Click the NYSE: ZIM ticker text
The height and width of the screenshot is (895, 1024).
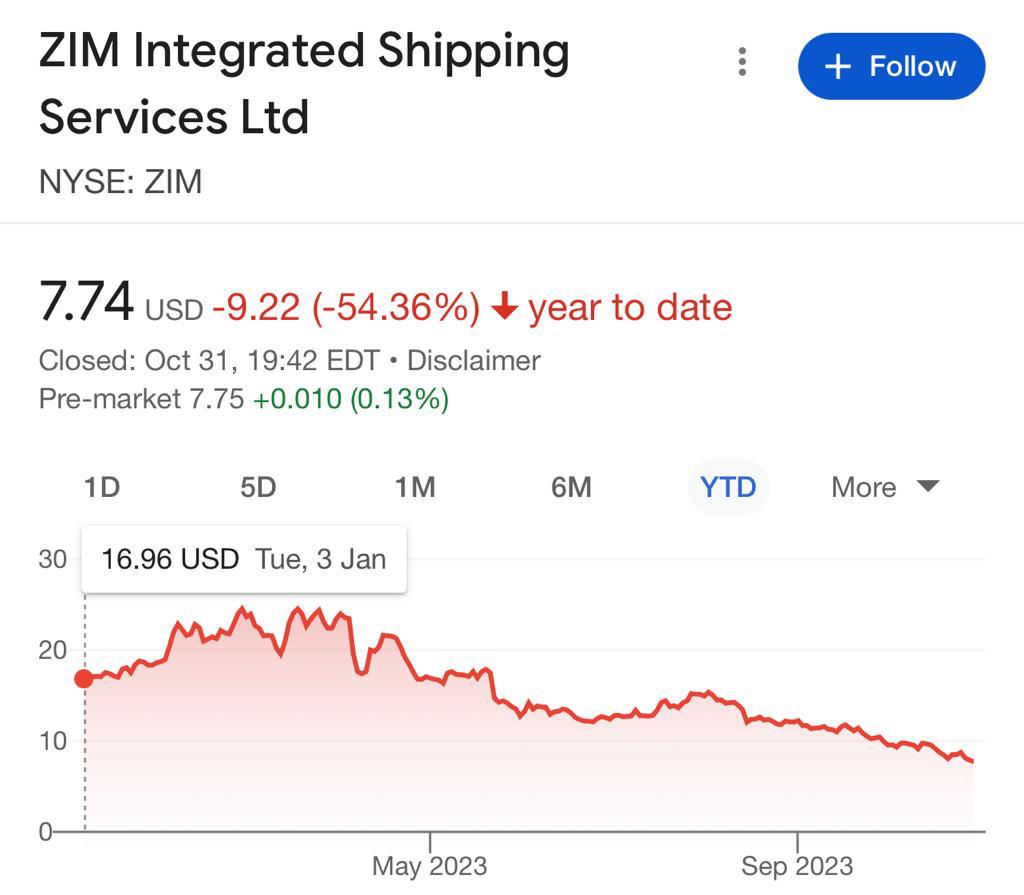point(120,182)
